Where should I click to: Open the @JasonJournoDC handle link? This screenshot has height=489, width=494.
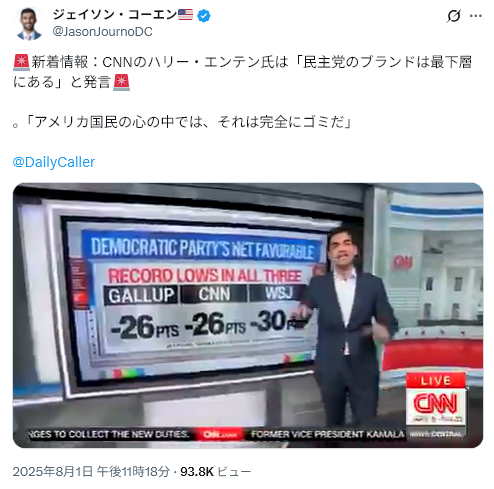click(x=103, y=32)
